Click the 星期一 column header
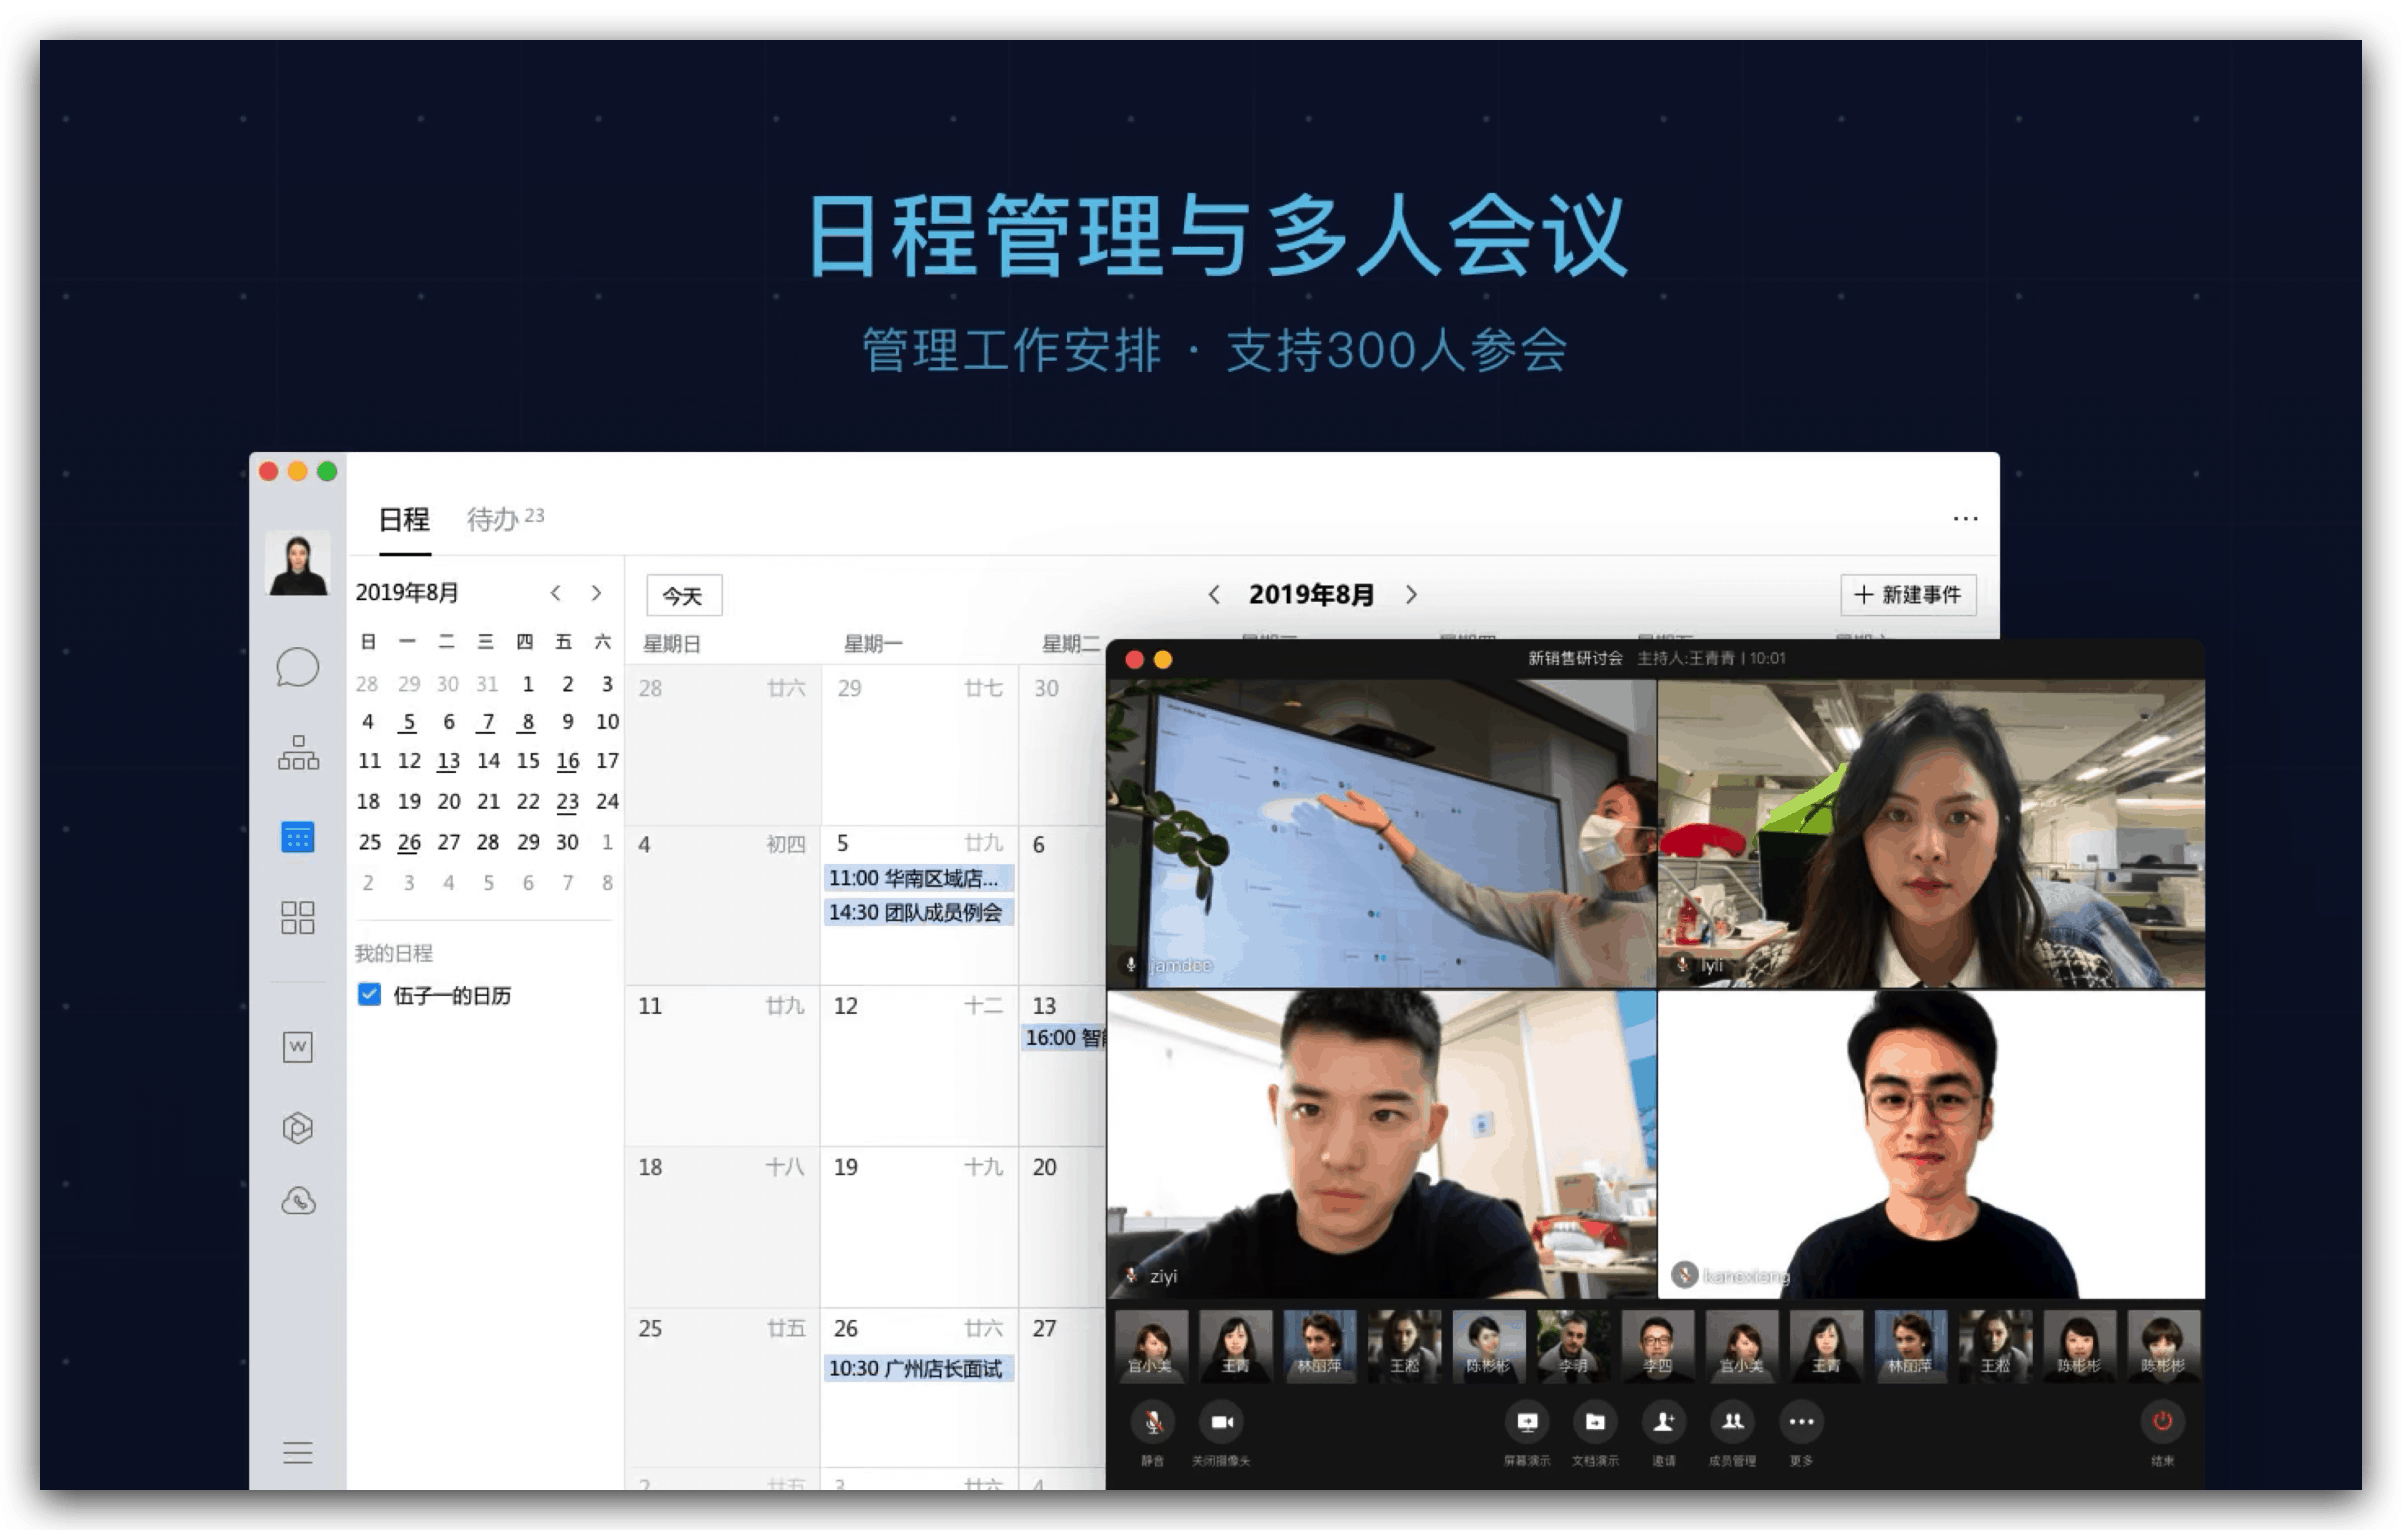The width and height of the screenshot is (2402, 1530). [873, 644]
